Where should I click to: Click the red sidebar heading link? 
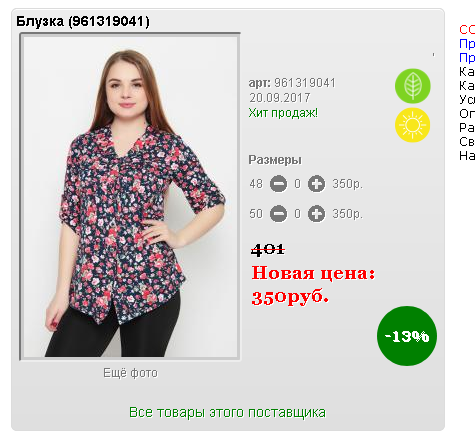(467, 30)
